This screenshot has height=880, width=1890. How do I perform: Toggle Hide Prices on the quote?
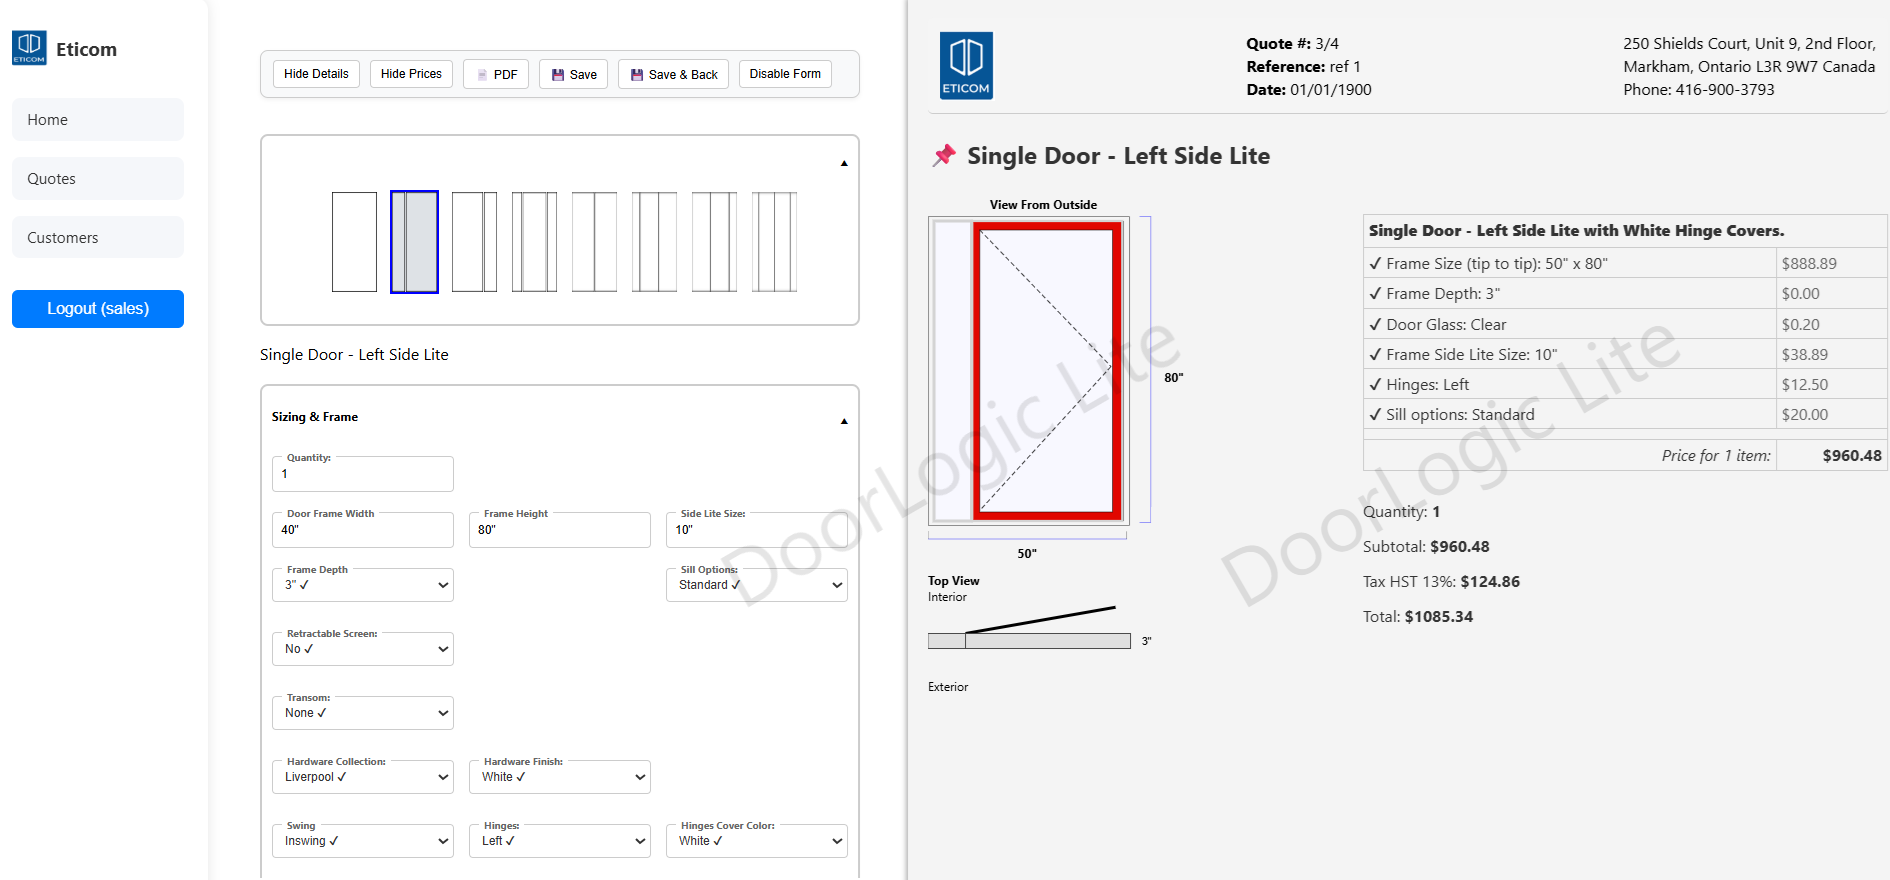click(411, 74)
